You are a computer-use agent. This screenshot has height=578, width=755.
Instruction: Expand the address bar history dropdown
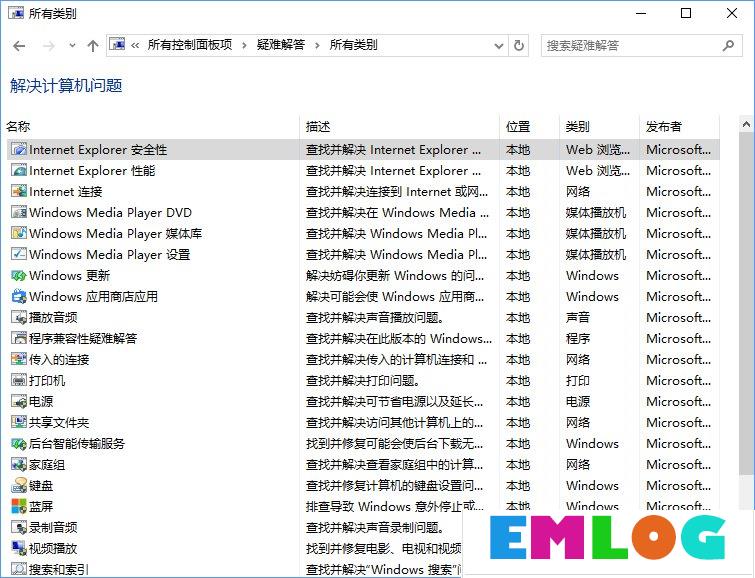499,46
